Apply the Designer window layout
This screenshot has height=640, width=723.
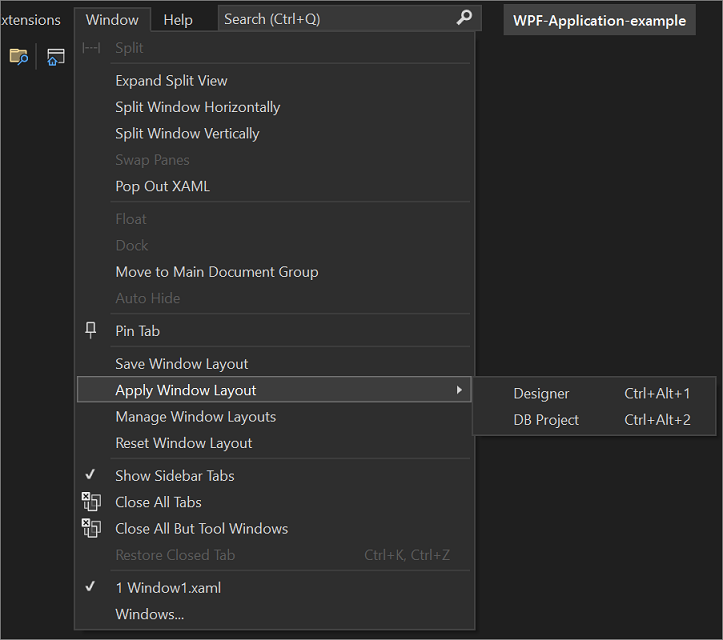tap(541, 394)
